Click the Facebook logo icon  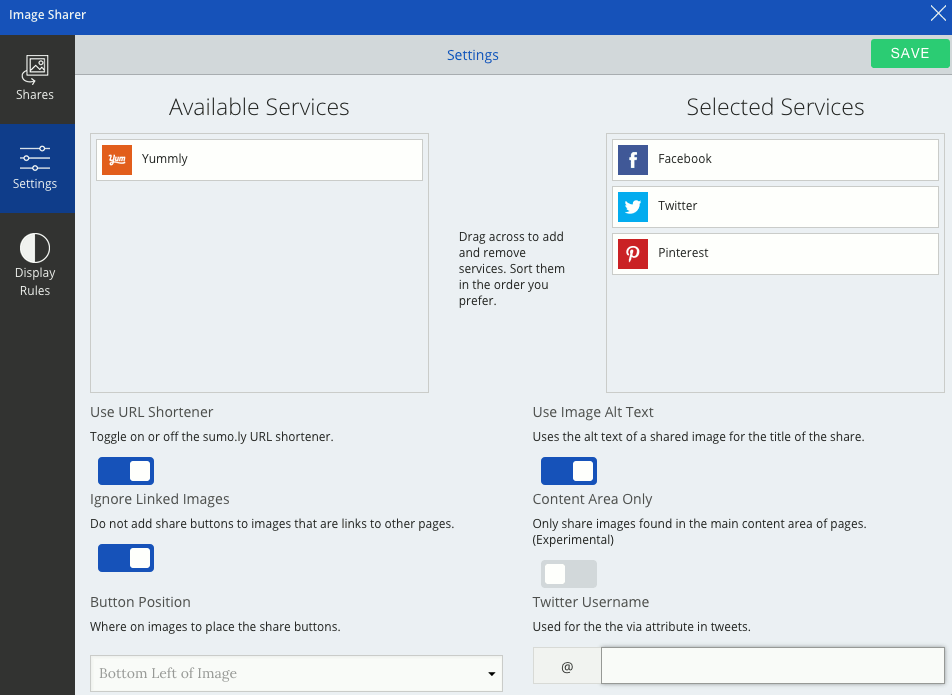pyautogui.click(x=633, y=160)
